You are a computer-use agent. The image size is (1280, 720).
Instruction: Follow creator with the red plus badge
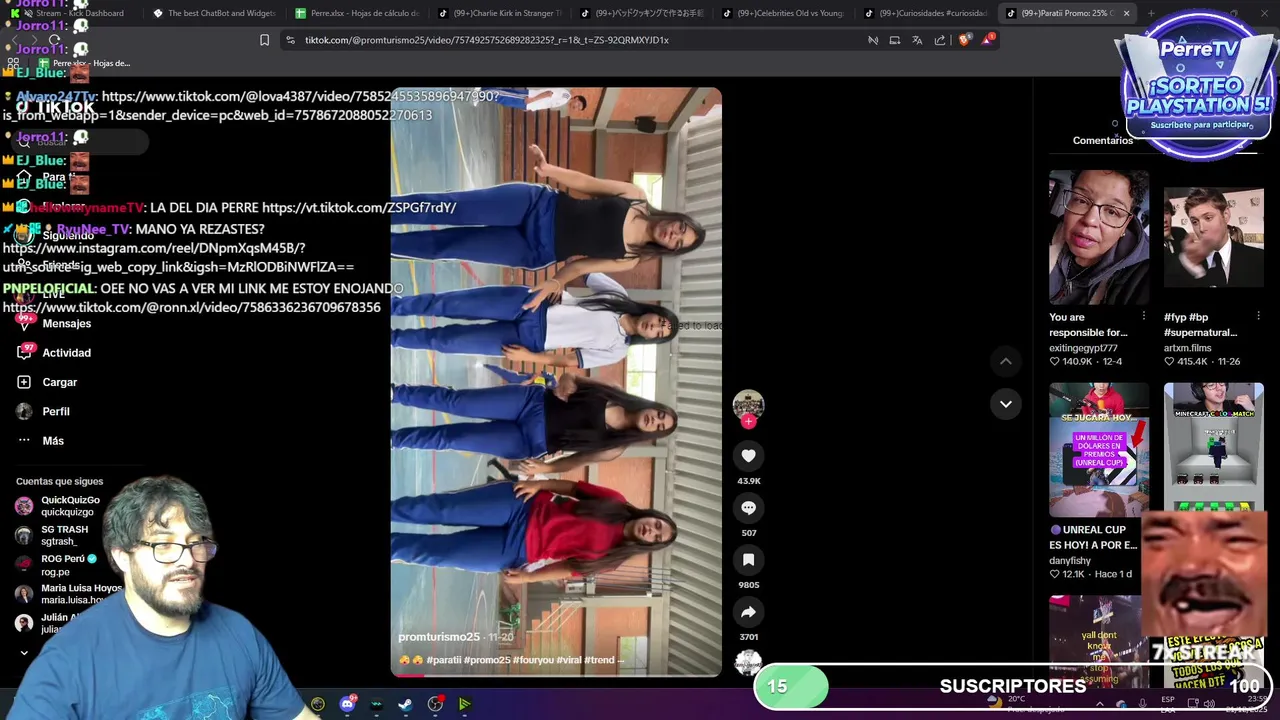pos(748,421)
